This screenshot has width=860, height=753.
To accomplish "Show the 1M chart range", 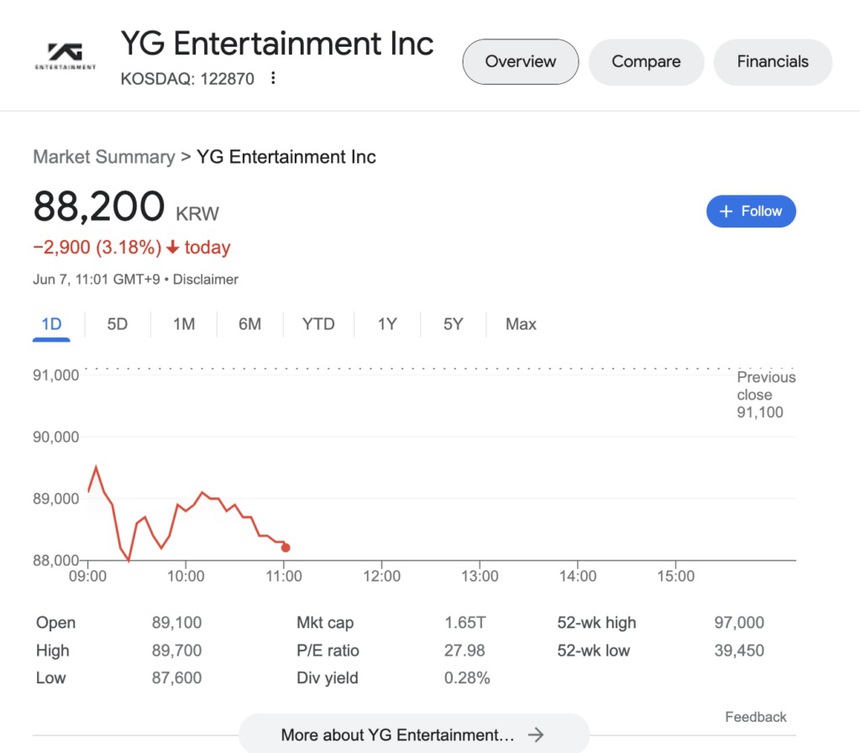I will 183,324.
